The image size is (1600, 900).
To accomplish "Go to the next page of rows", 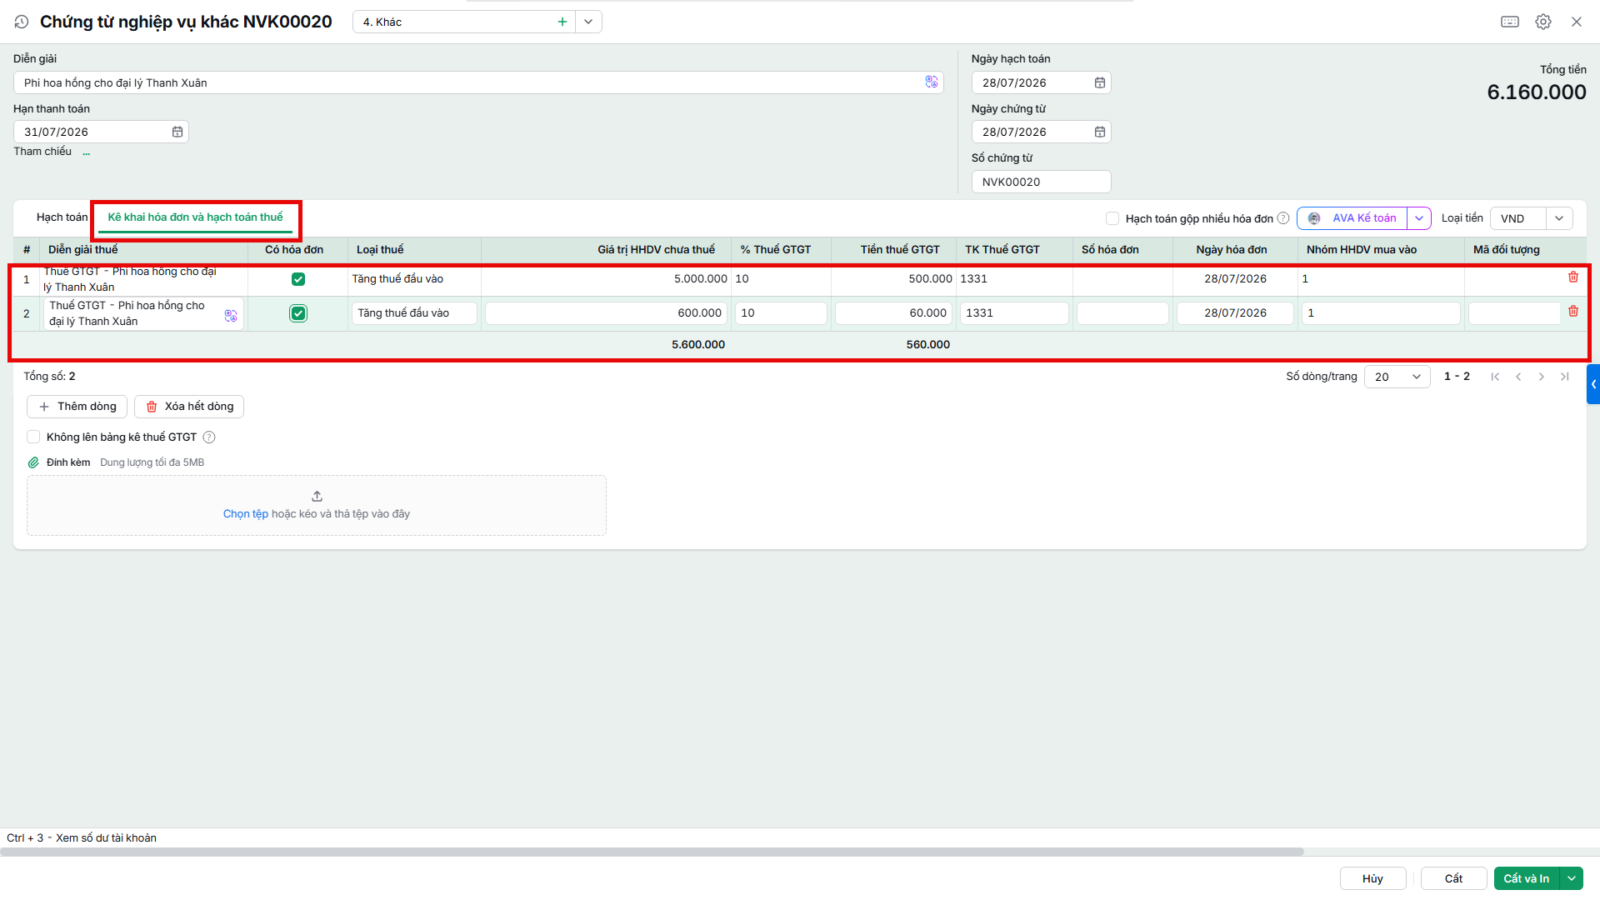I will point(1541,377).
